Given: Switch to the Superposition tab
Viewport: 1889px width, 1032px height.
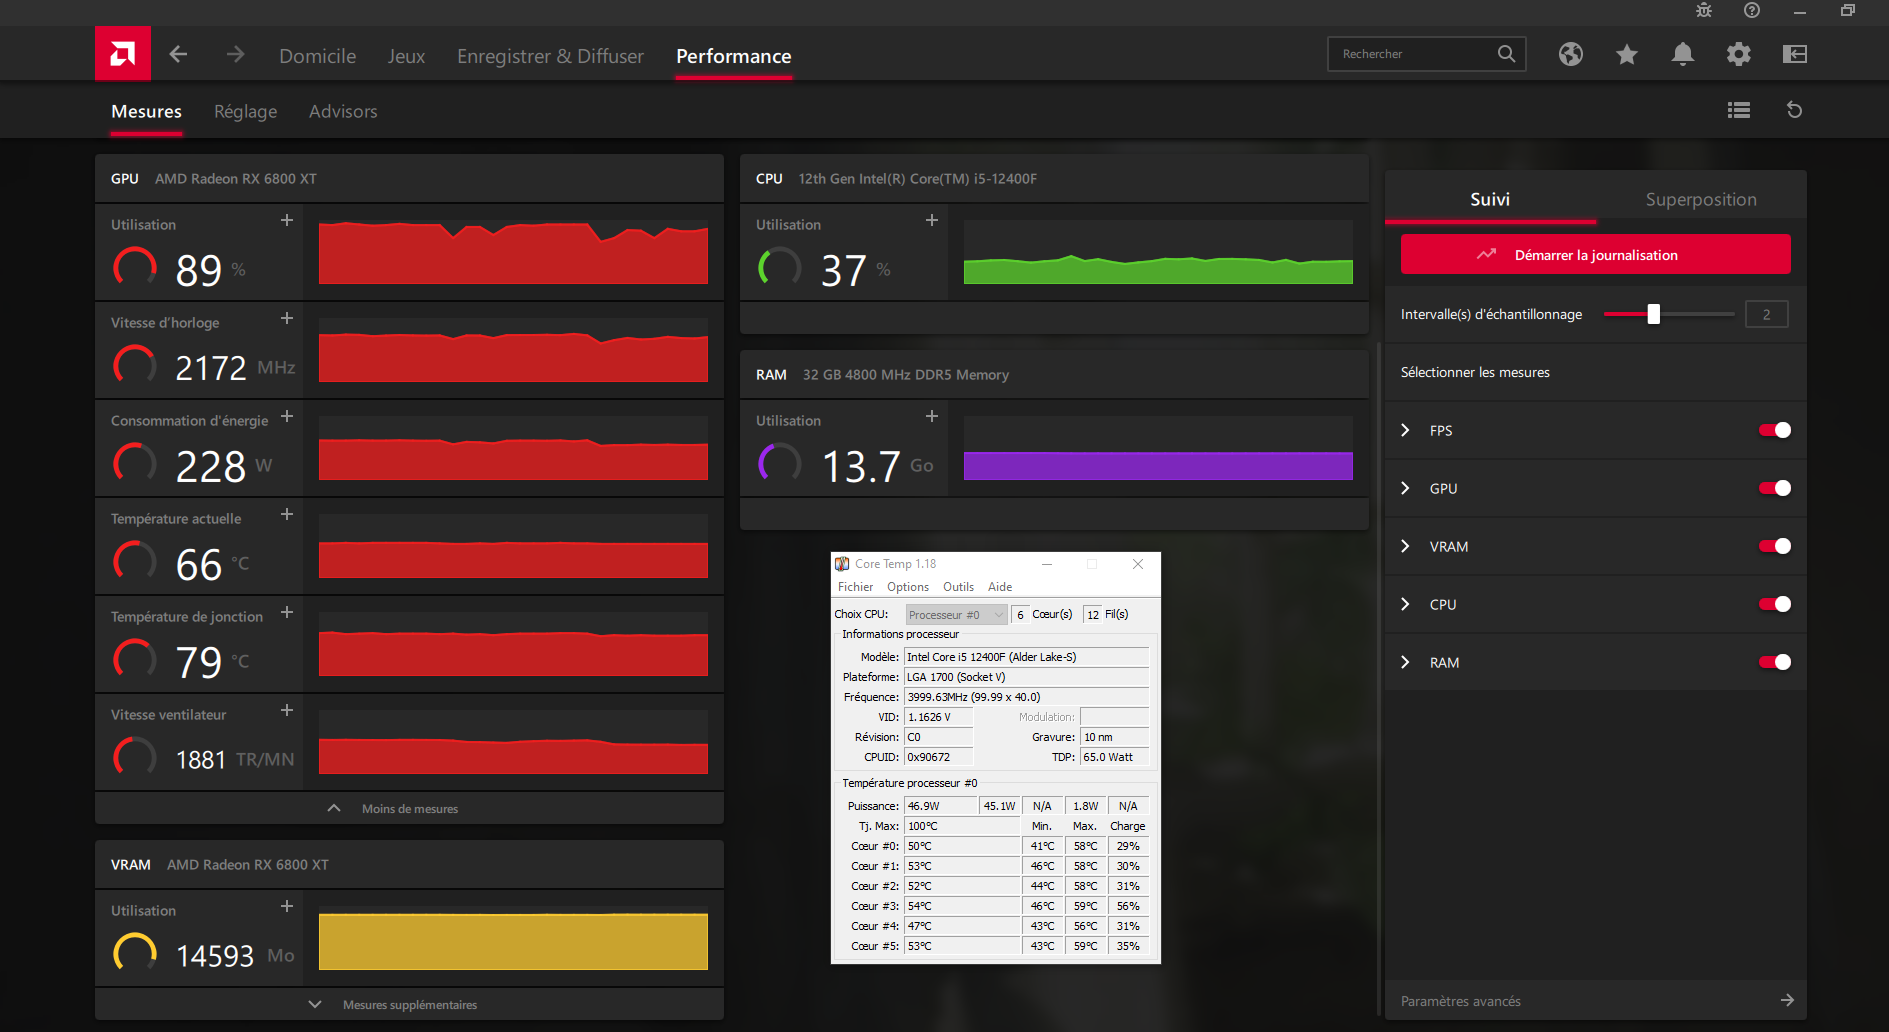Looking at the screenshot, I should point(1701,199).
